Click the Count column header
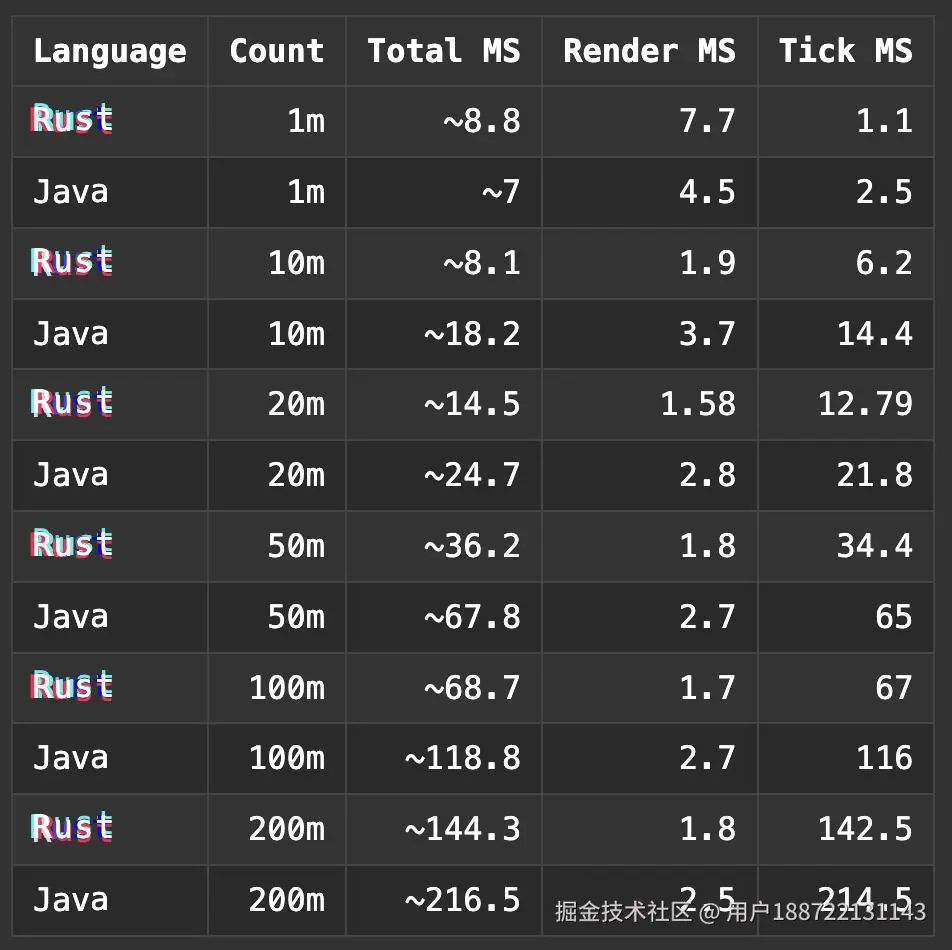The image size is (952, 950). point(277,50)
